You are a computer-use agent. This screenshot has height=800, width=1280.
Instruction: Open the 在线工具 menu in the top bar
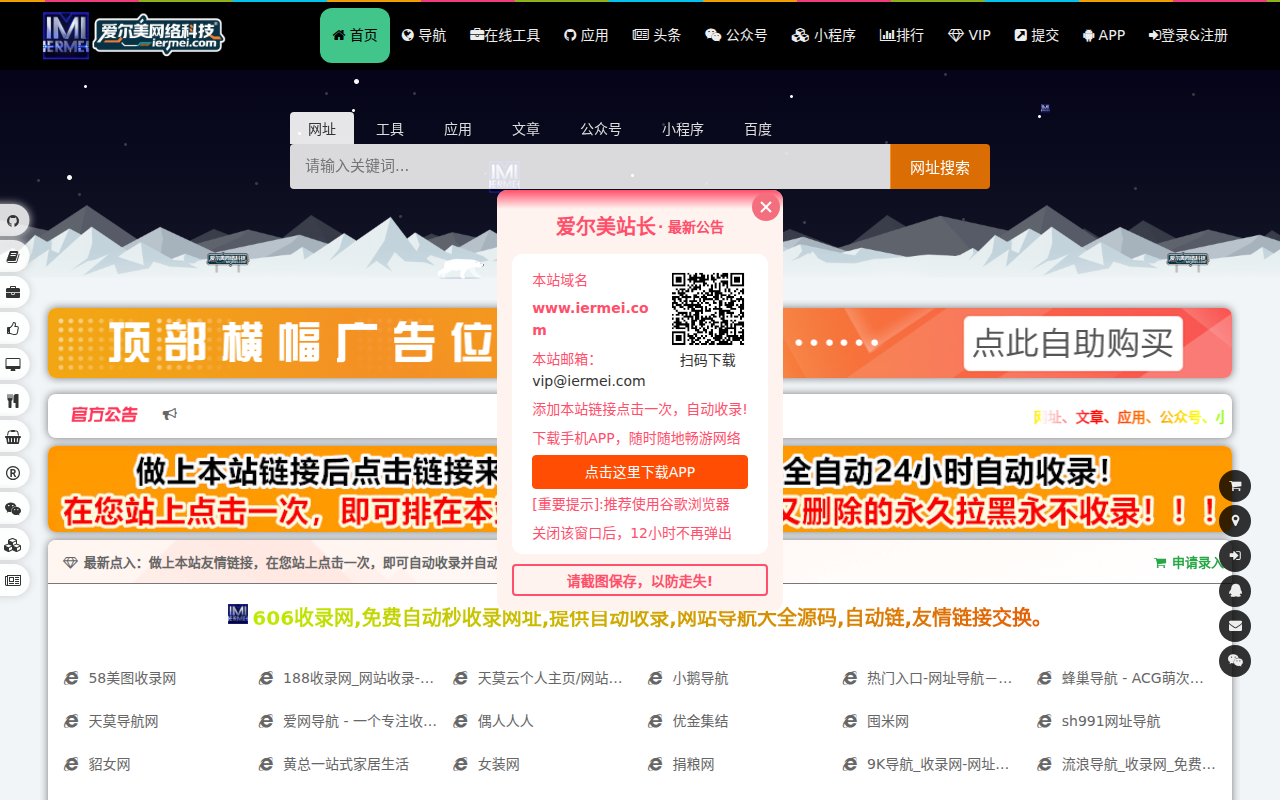504,34
